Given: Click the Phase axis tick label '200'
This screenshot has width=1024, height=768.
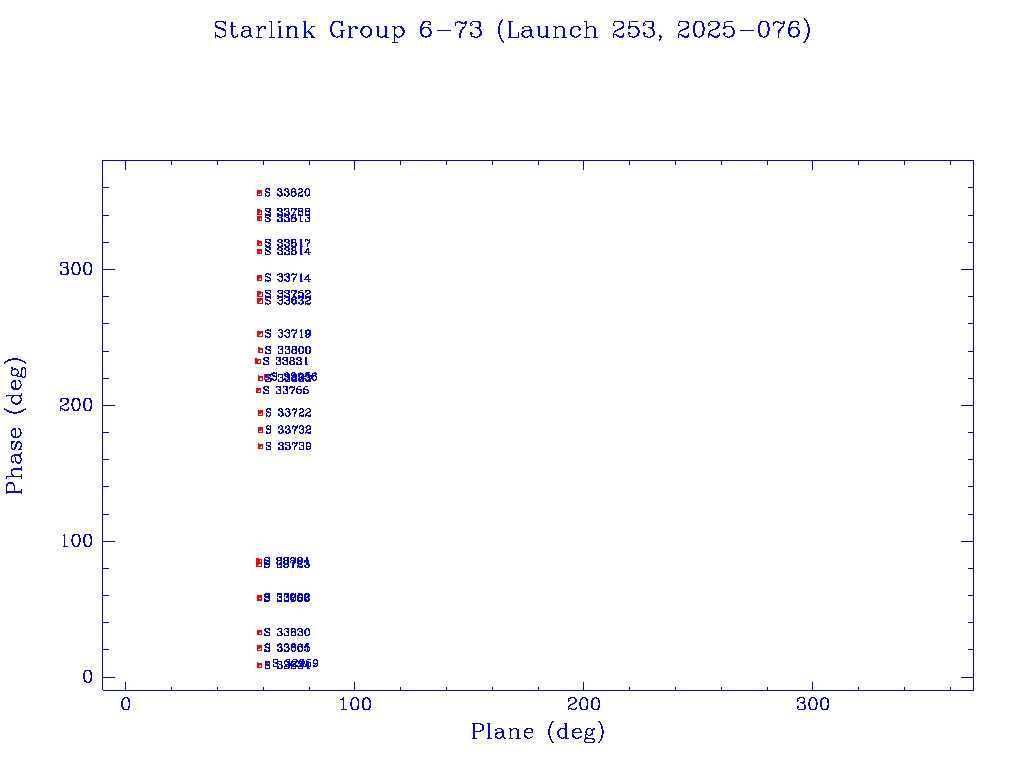Looking at the screenshot, I should (76, 405).
